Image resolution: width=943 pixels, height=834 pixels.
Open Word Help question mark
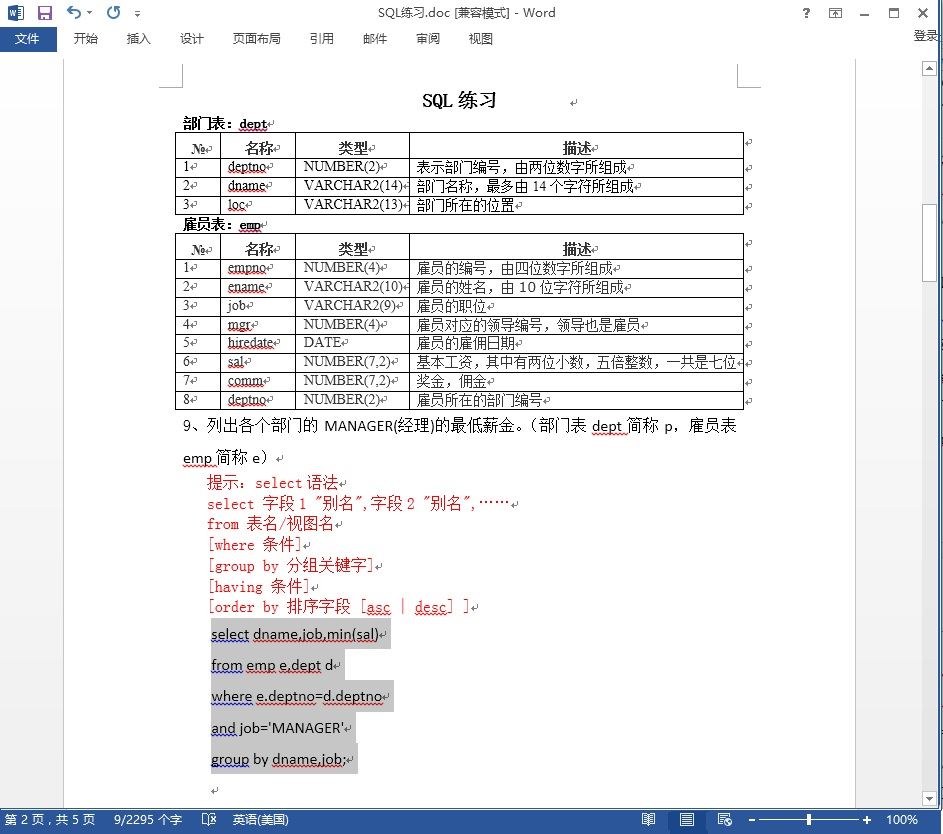(806, 13)
